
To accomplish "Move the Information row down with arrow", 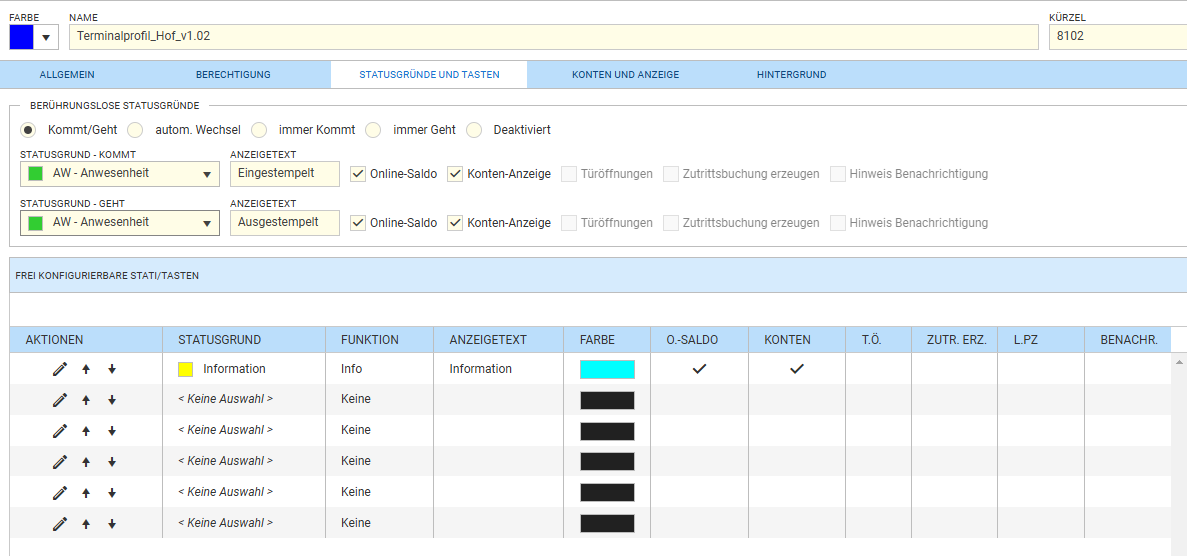I will click(x=112, y=369).
